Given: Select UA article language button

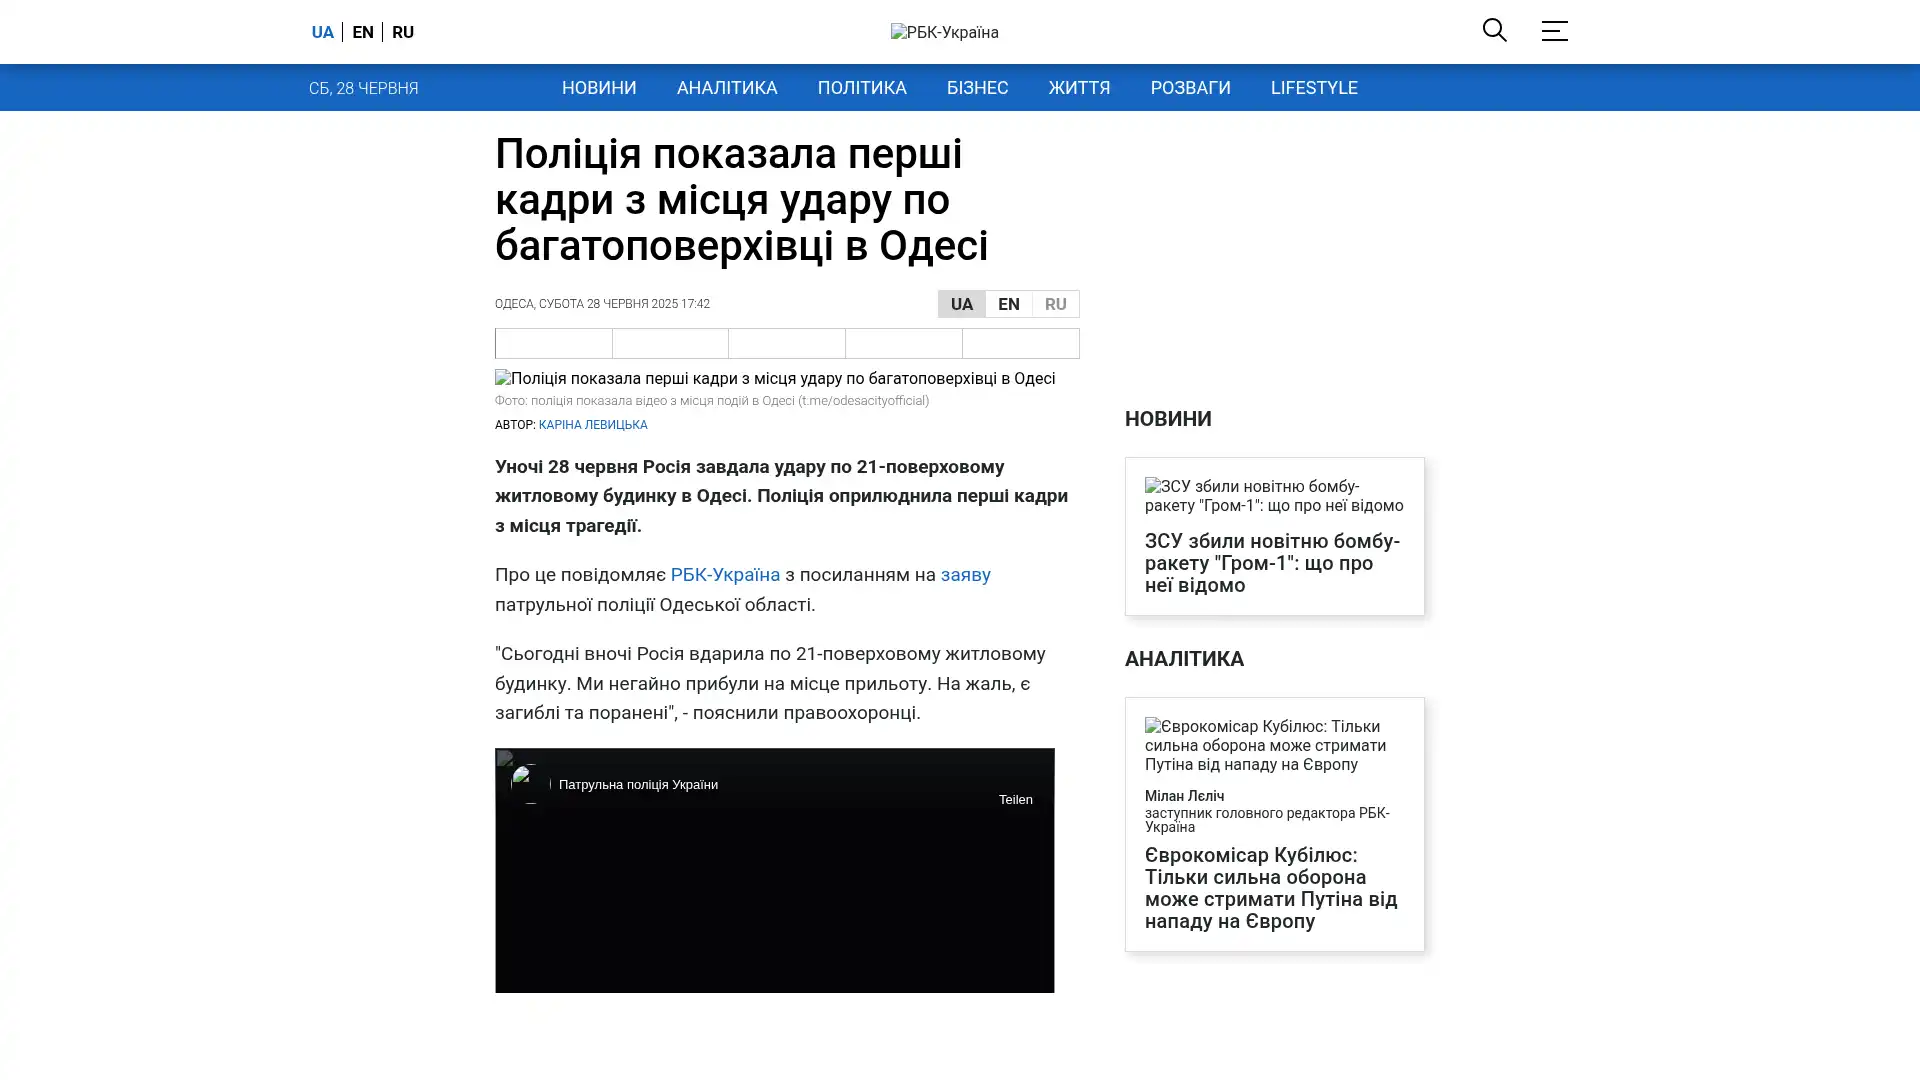Looking at the screenshot, I should tap(961, 304).
